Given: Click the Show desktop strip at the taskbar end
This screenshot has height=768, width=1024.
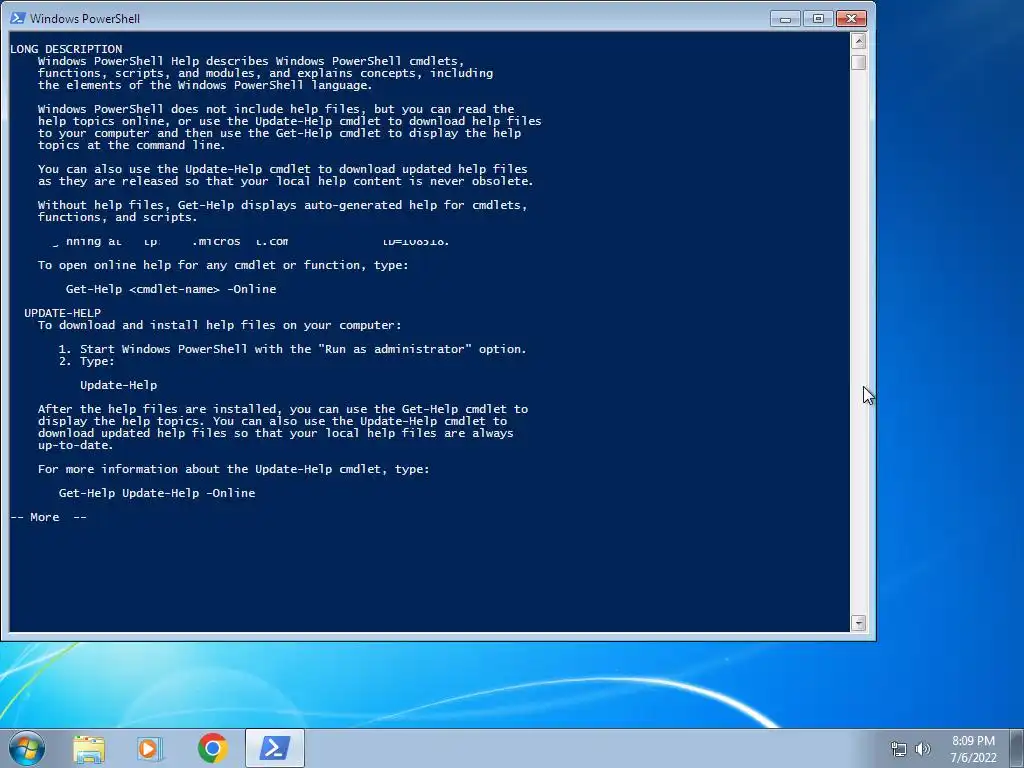Looking at the screenshot, I should [1017, 748].
